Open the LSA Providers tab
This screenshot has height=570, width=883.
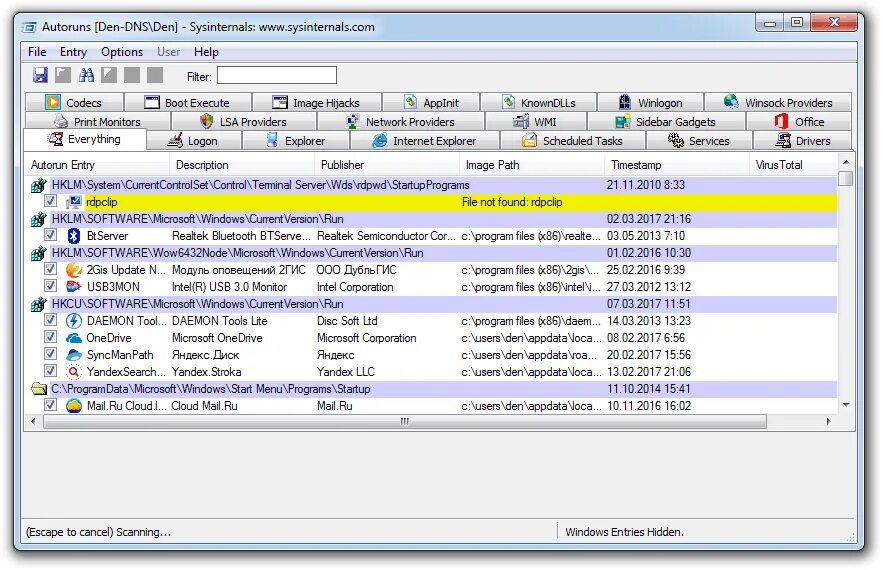243,122
